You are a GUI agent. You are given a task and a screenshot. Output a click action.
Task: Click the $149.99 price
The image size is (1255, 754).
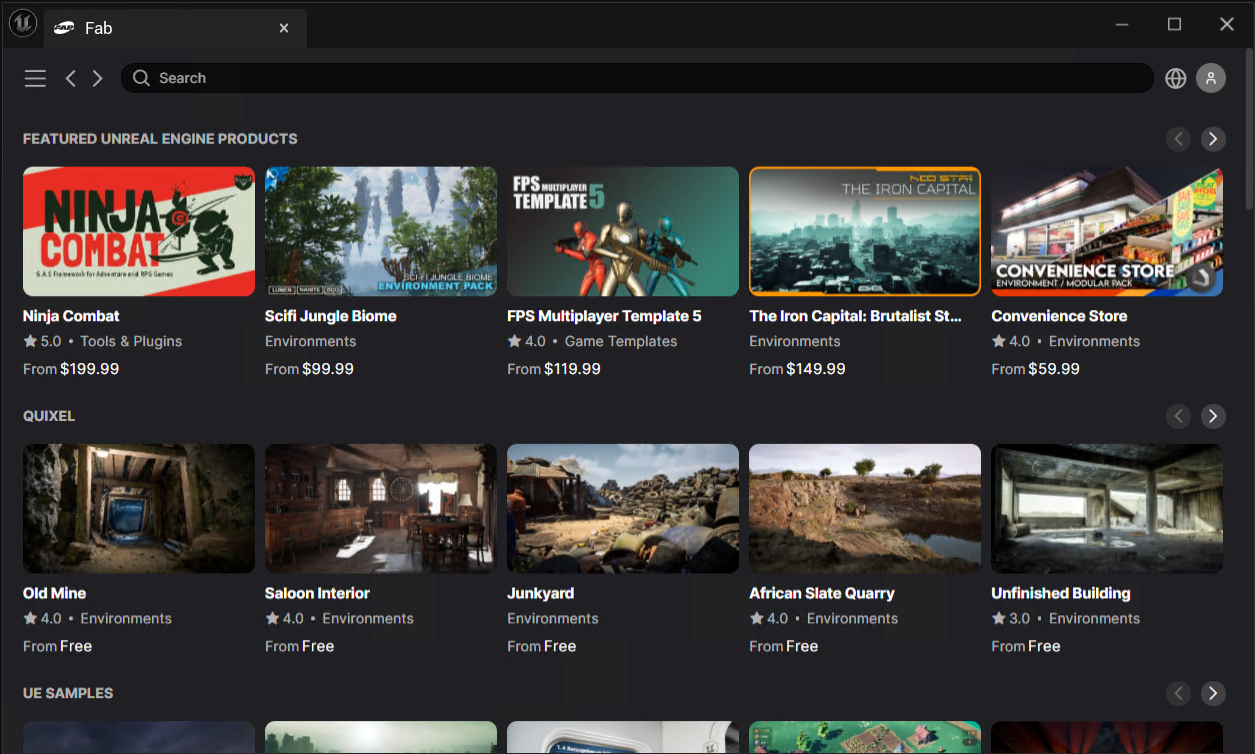point(816,369)
